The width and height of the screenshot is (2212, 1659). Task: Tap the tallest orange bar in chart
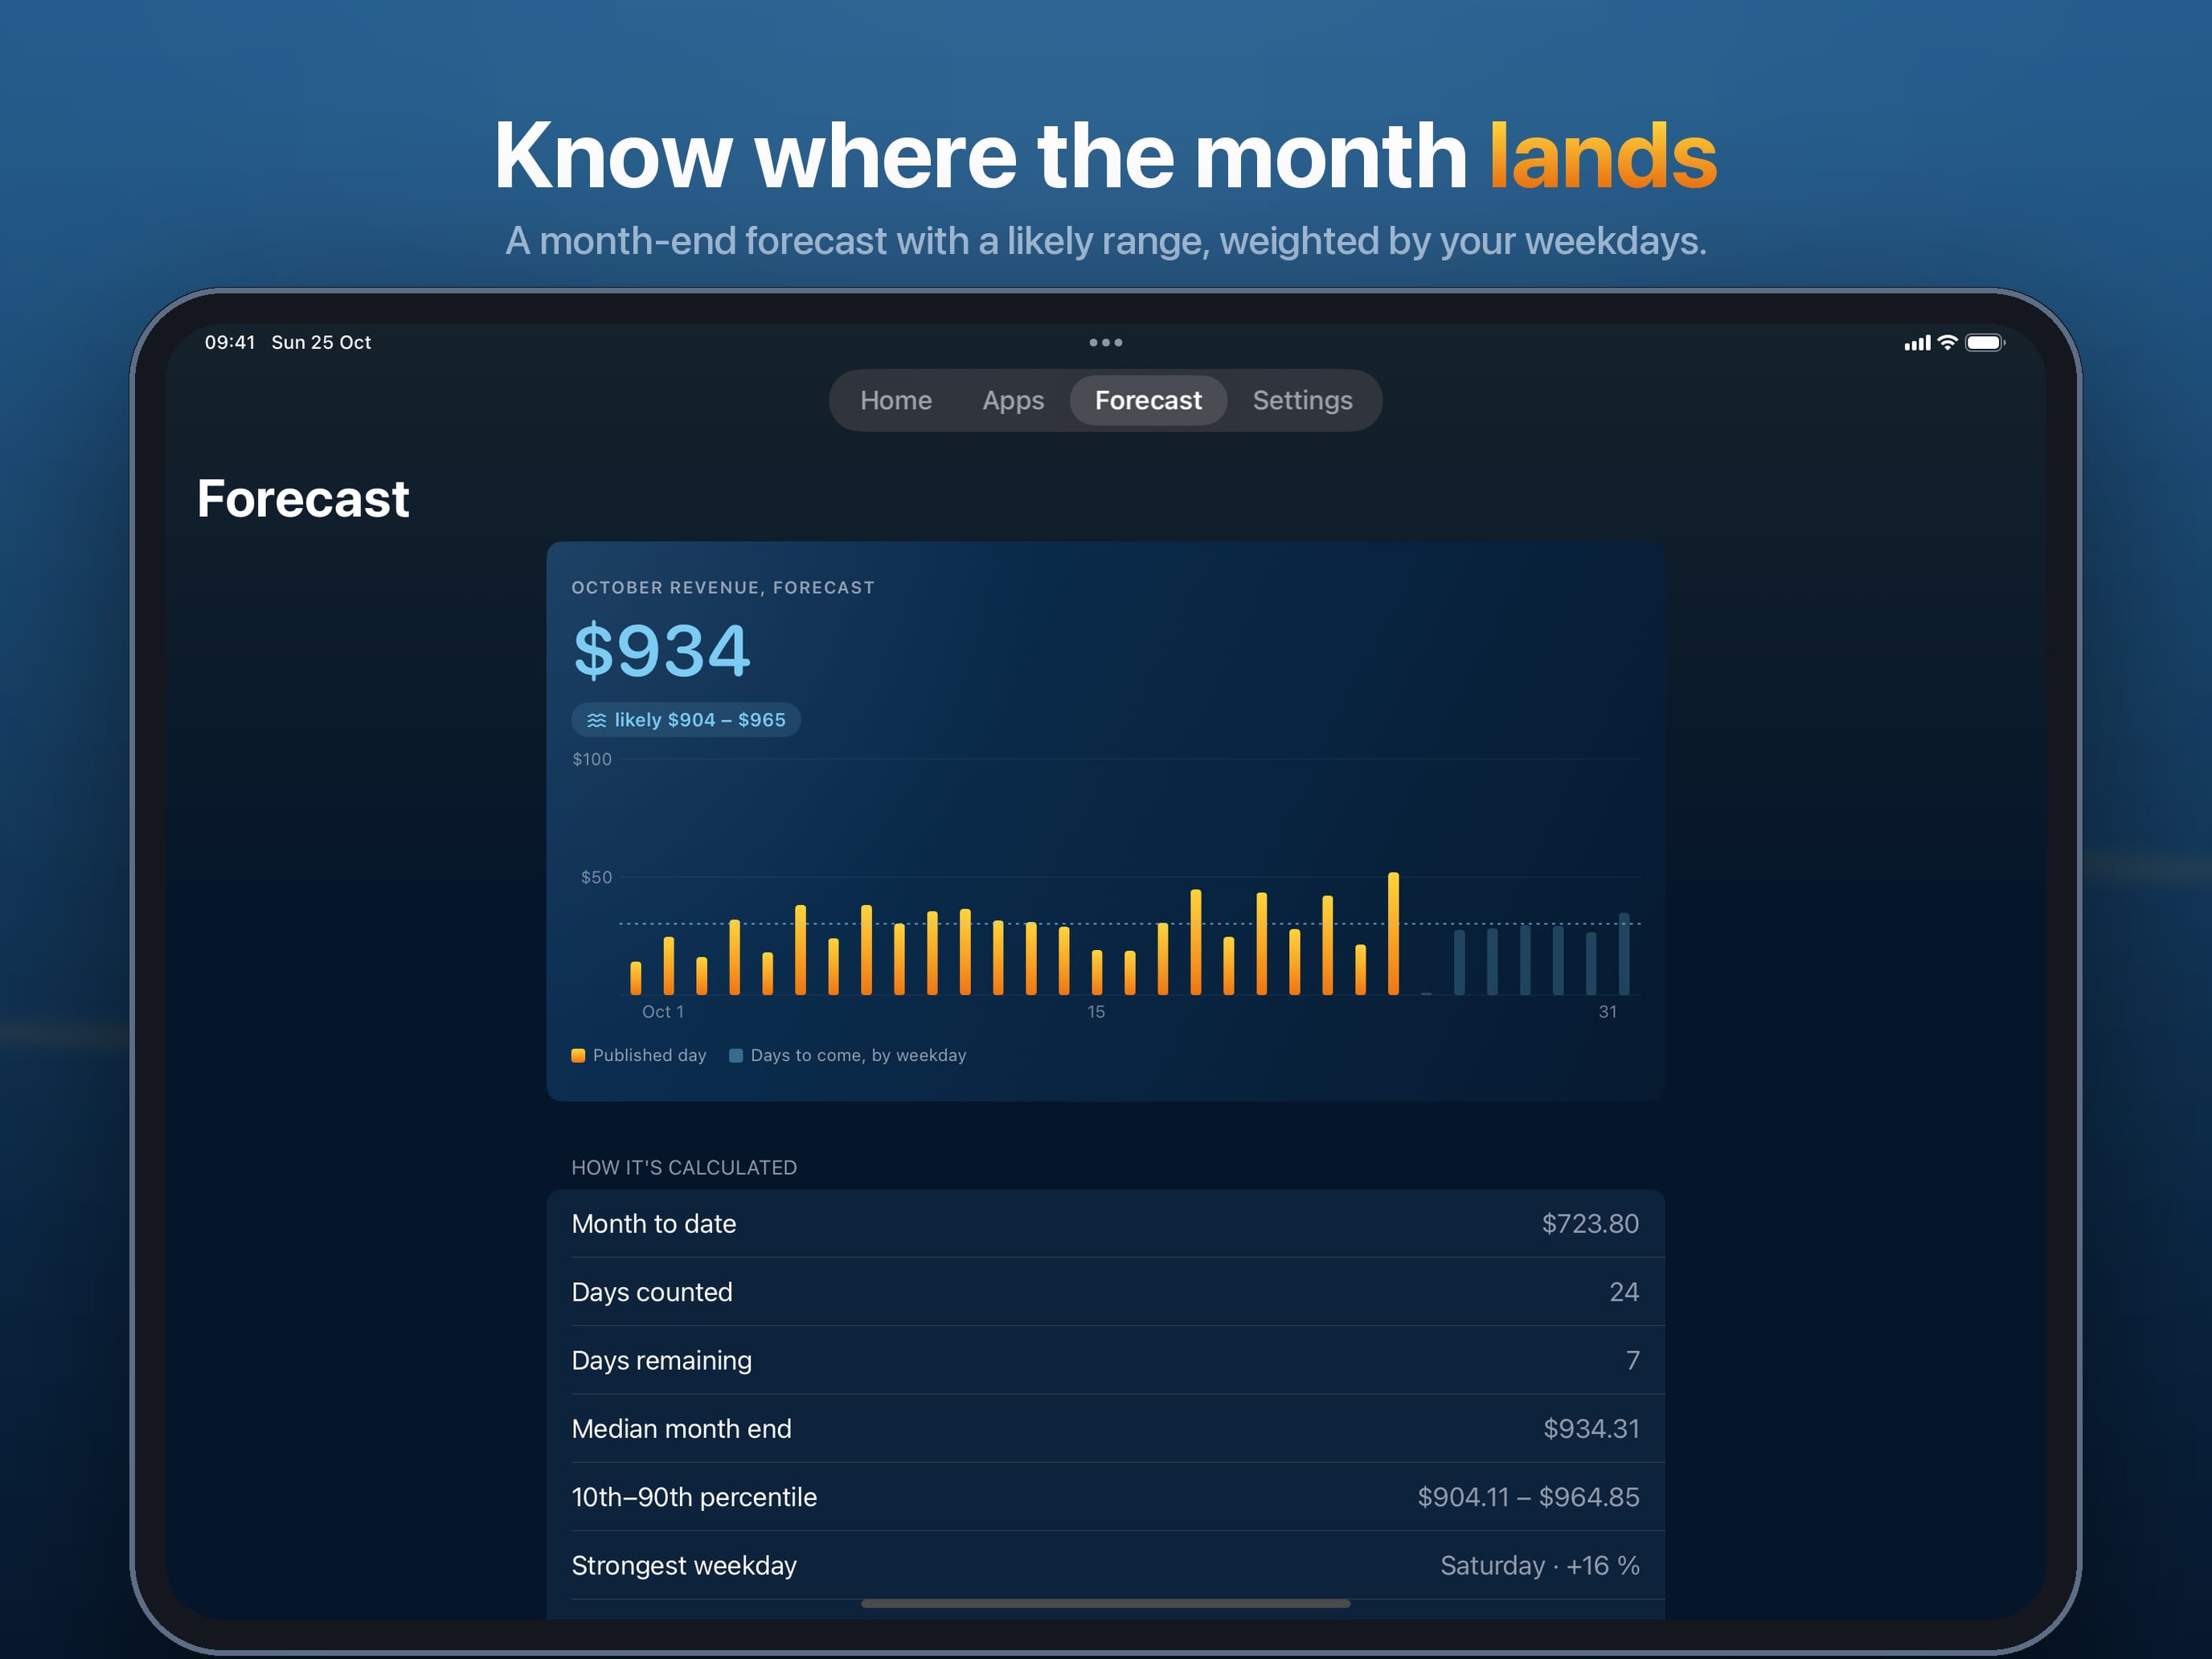tap(1393, 933)
